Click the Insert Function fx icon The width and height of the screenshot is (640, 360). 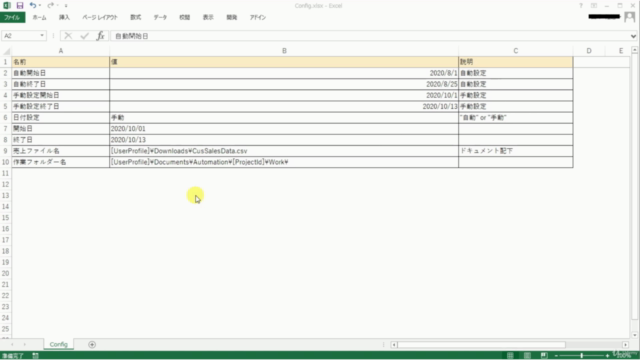(100, 36)
